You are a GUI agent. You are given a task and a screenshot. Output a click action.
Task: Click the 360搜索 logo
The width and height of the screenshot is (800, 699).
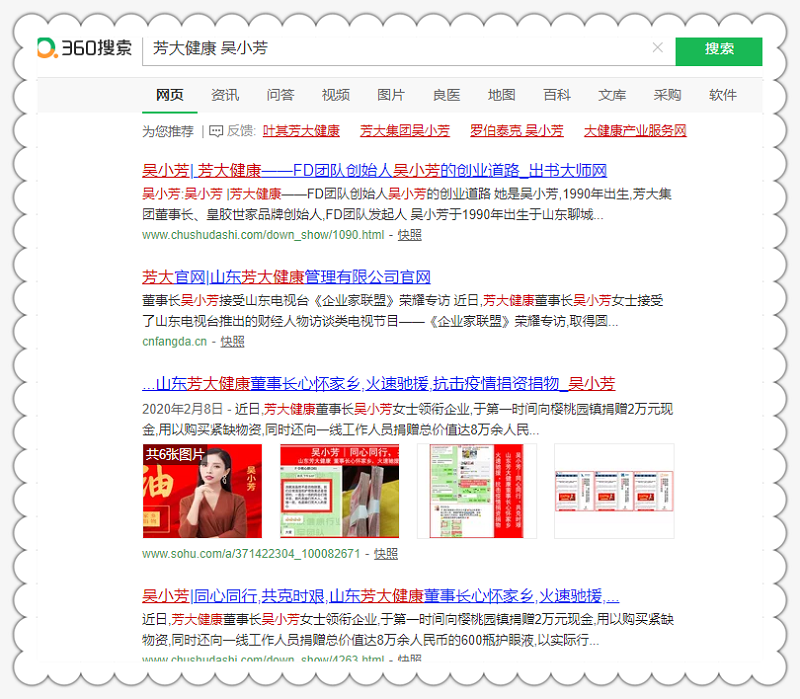pyautogui.click(x=85, y=48)
